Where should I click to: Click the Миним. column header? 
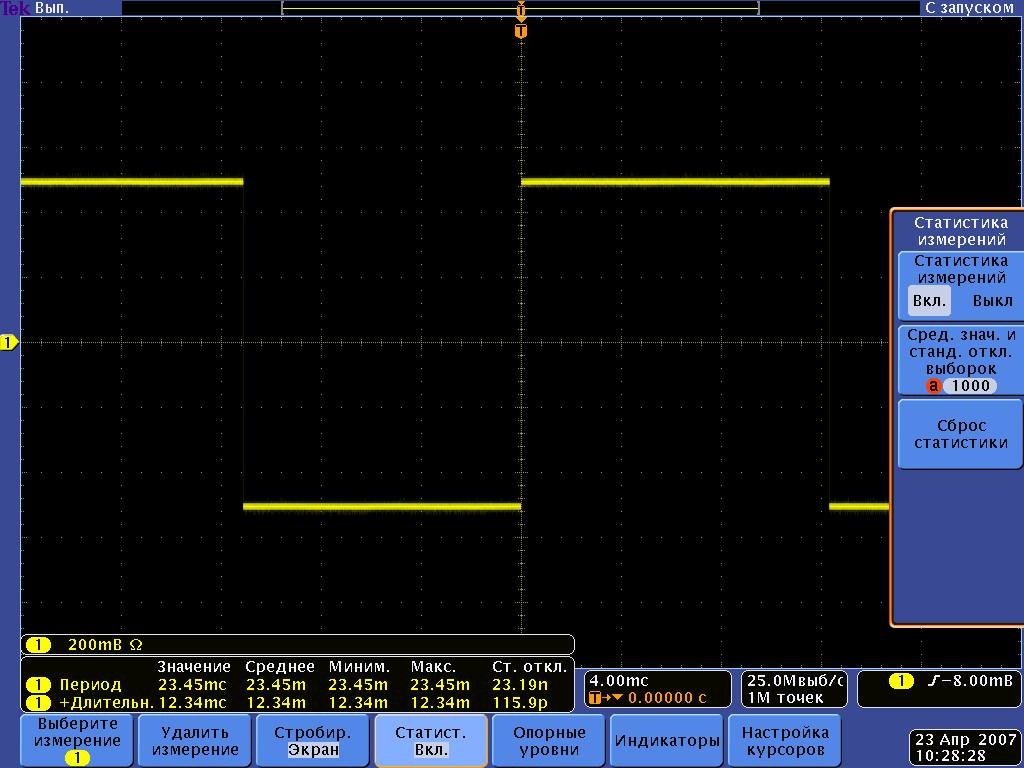pyautogui.click(x=359, y=667)
